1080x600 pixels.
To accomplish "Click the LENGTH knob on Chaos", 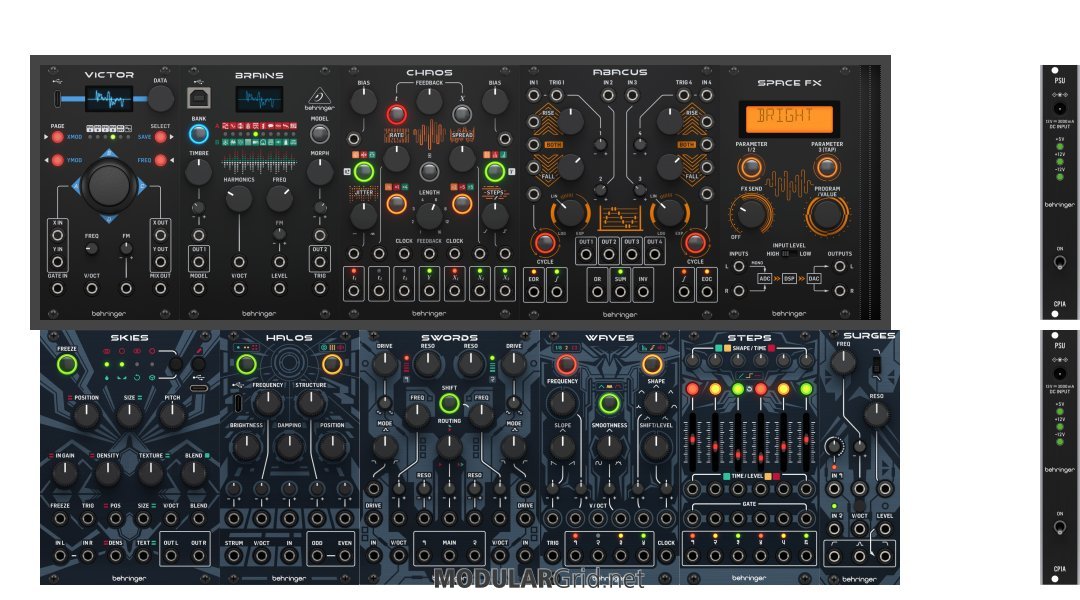I will [429, 216].
